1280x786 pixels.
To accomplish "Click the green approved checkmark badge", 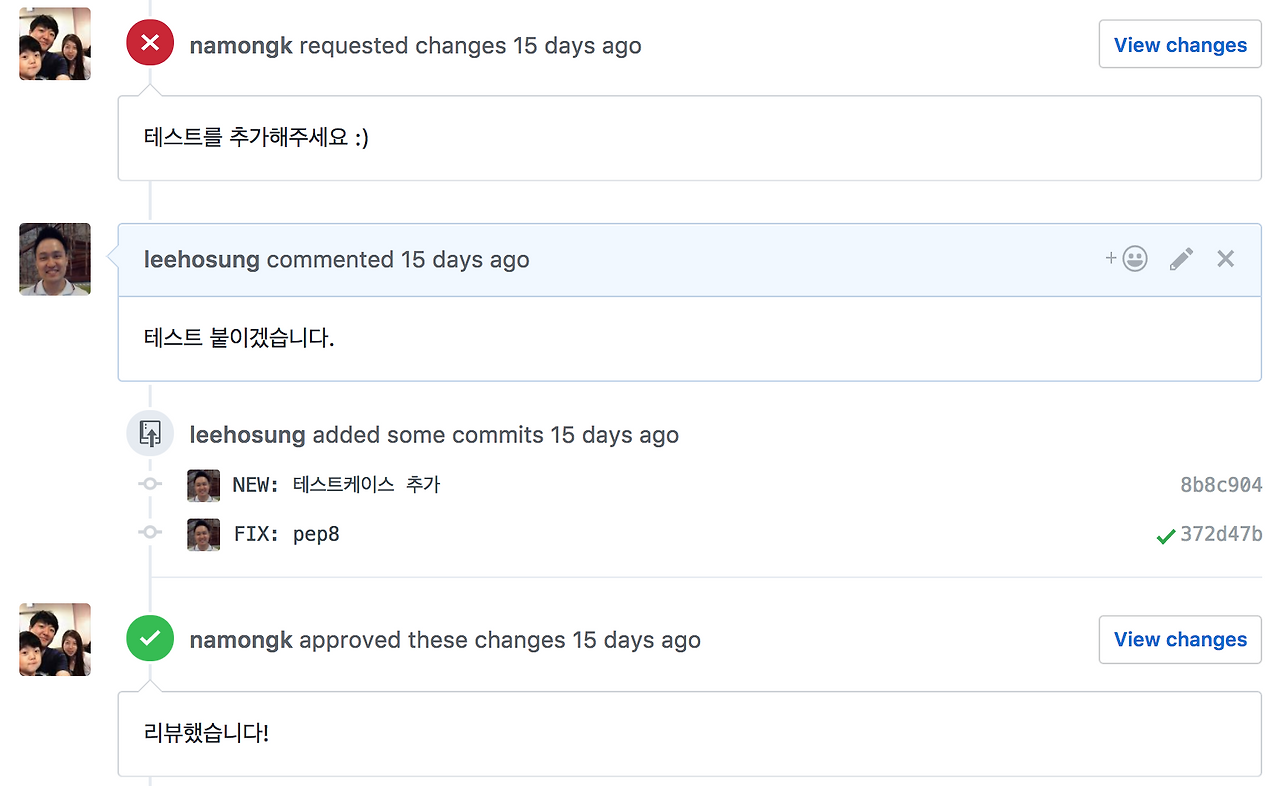I will 150,638.
